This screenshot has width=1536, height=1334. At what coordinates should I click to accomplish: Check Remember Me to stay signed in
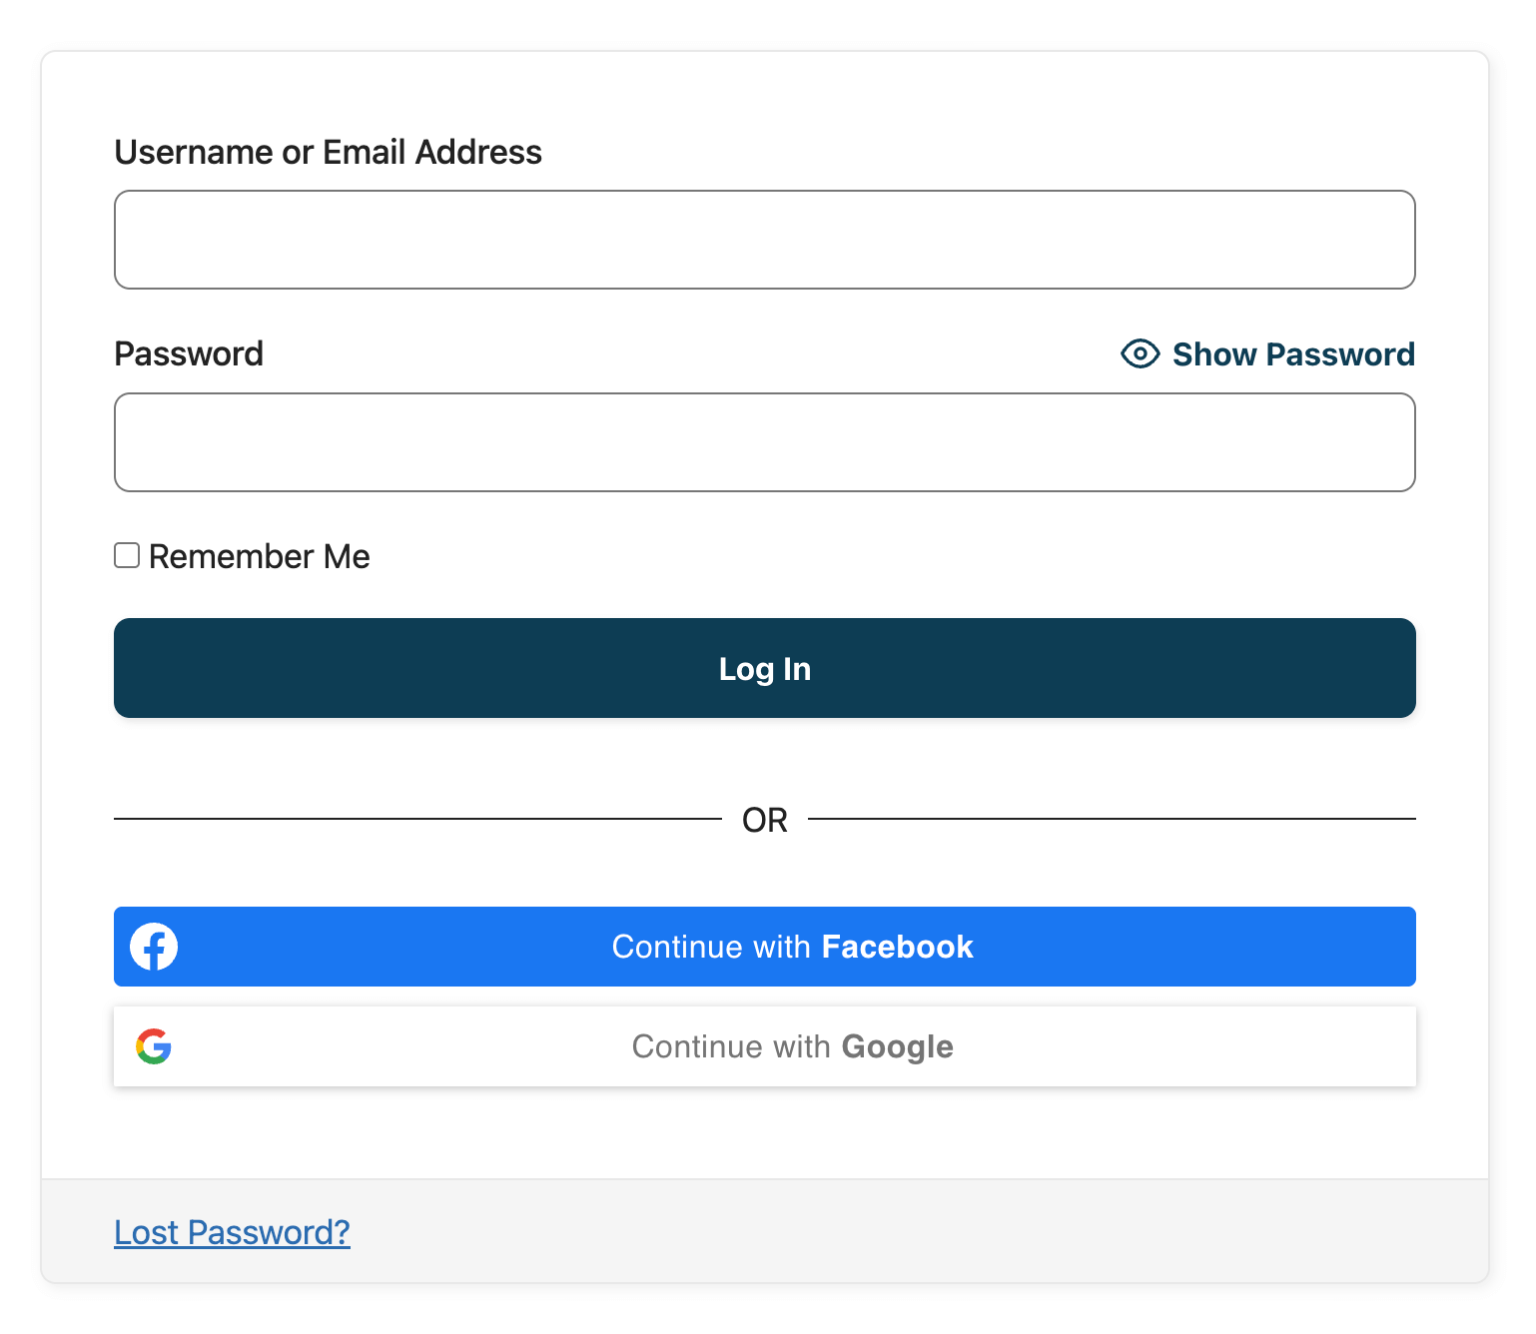point(126,555)
